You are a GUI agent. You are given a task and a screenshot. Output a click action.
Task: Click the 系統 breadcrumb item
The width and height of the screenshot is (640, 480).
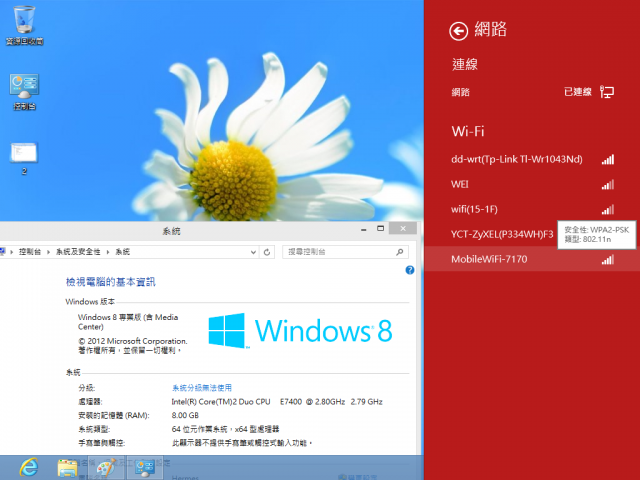coord(122,252)
